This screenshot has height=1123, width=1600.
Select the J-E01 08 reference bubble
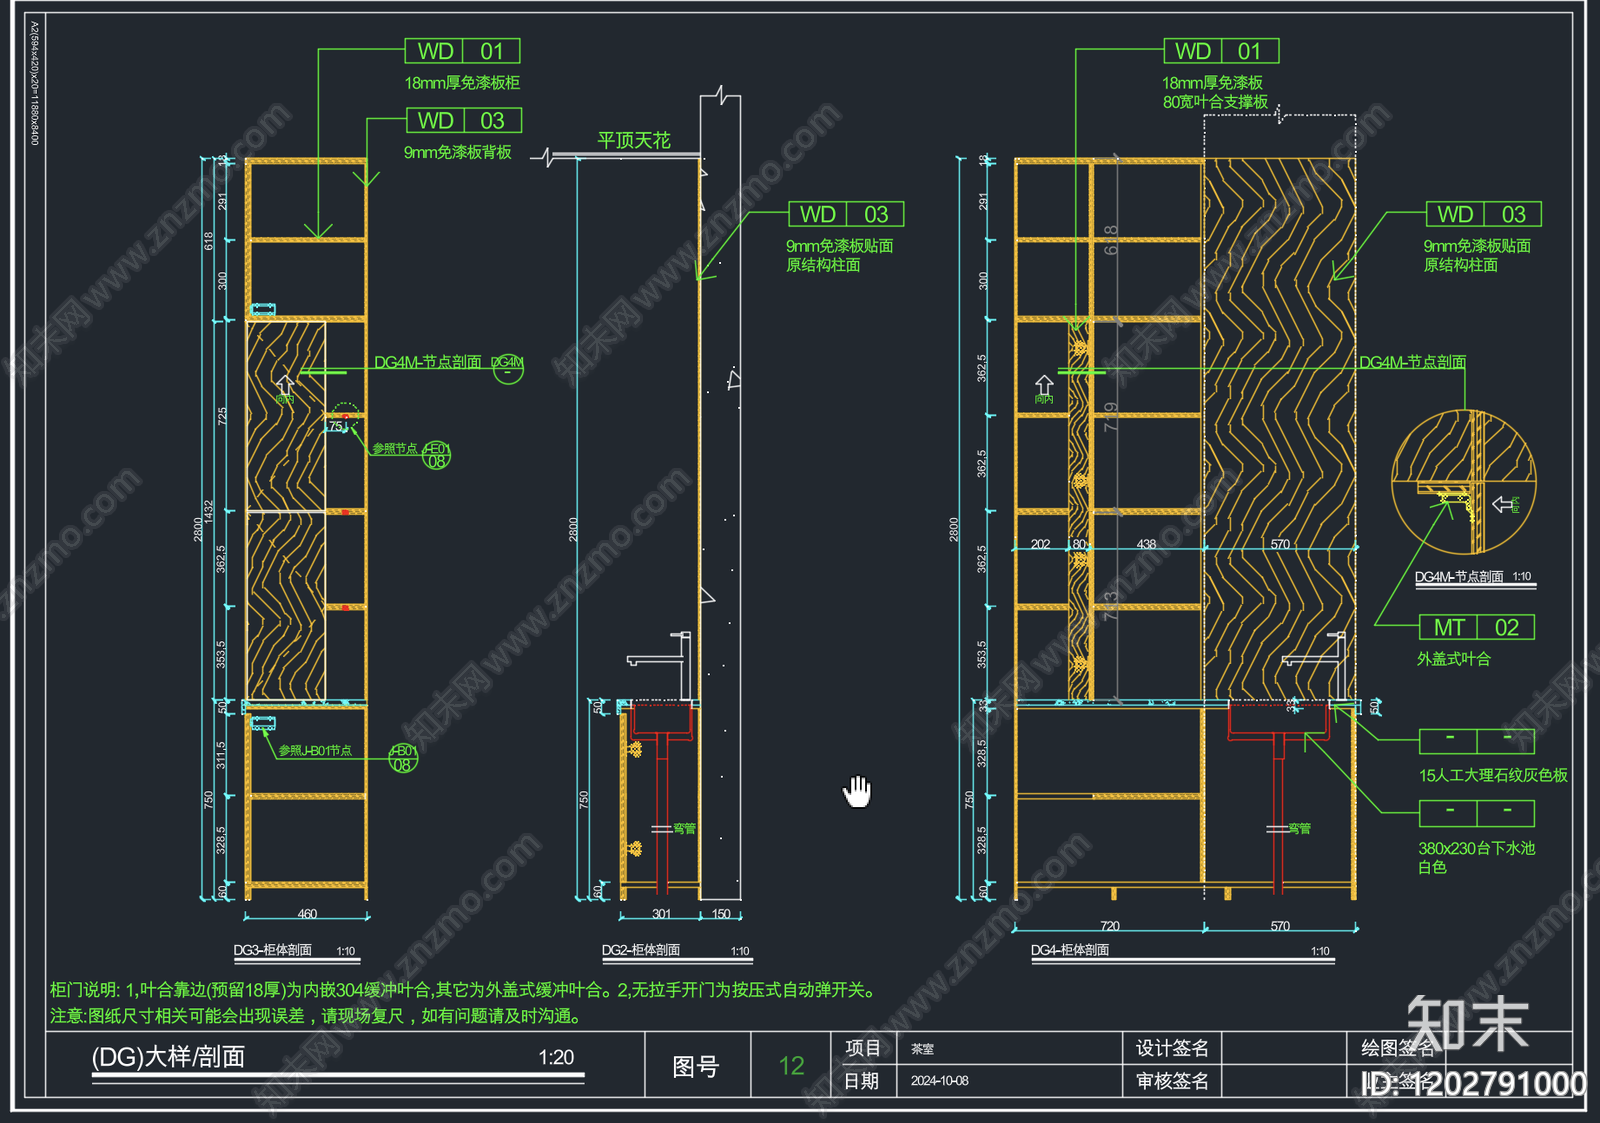coord(437,455)
